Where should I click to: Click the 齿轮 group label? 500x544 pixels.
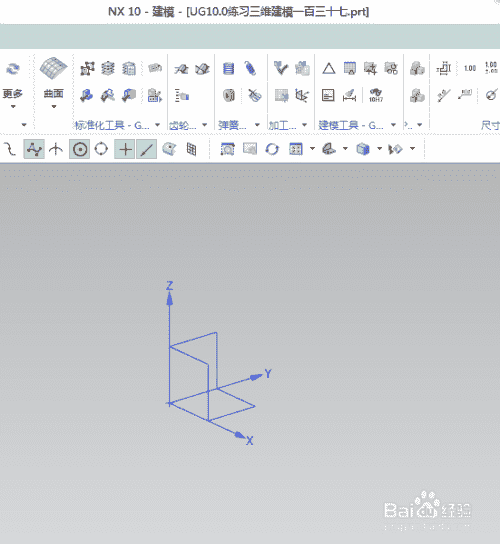(183, 125)
